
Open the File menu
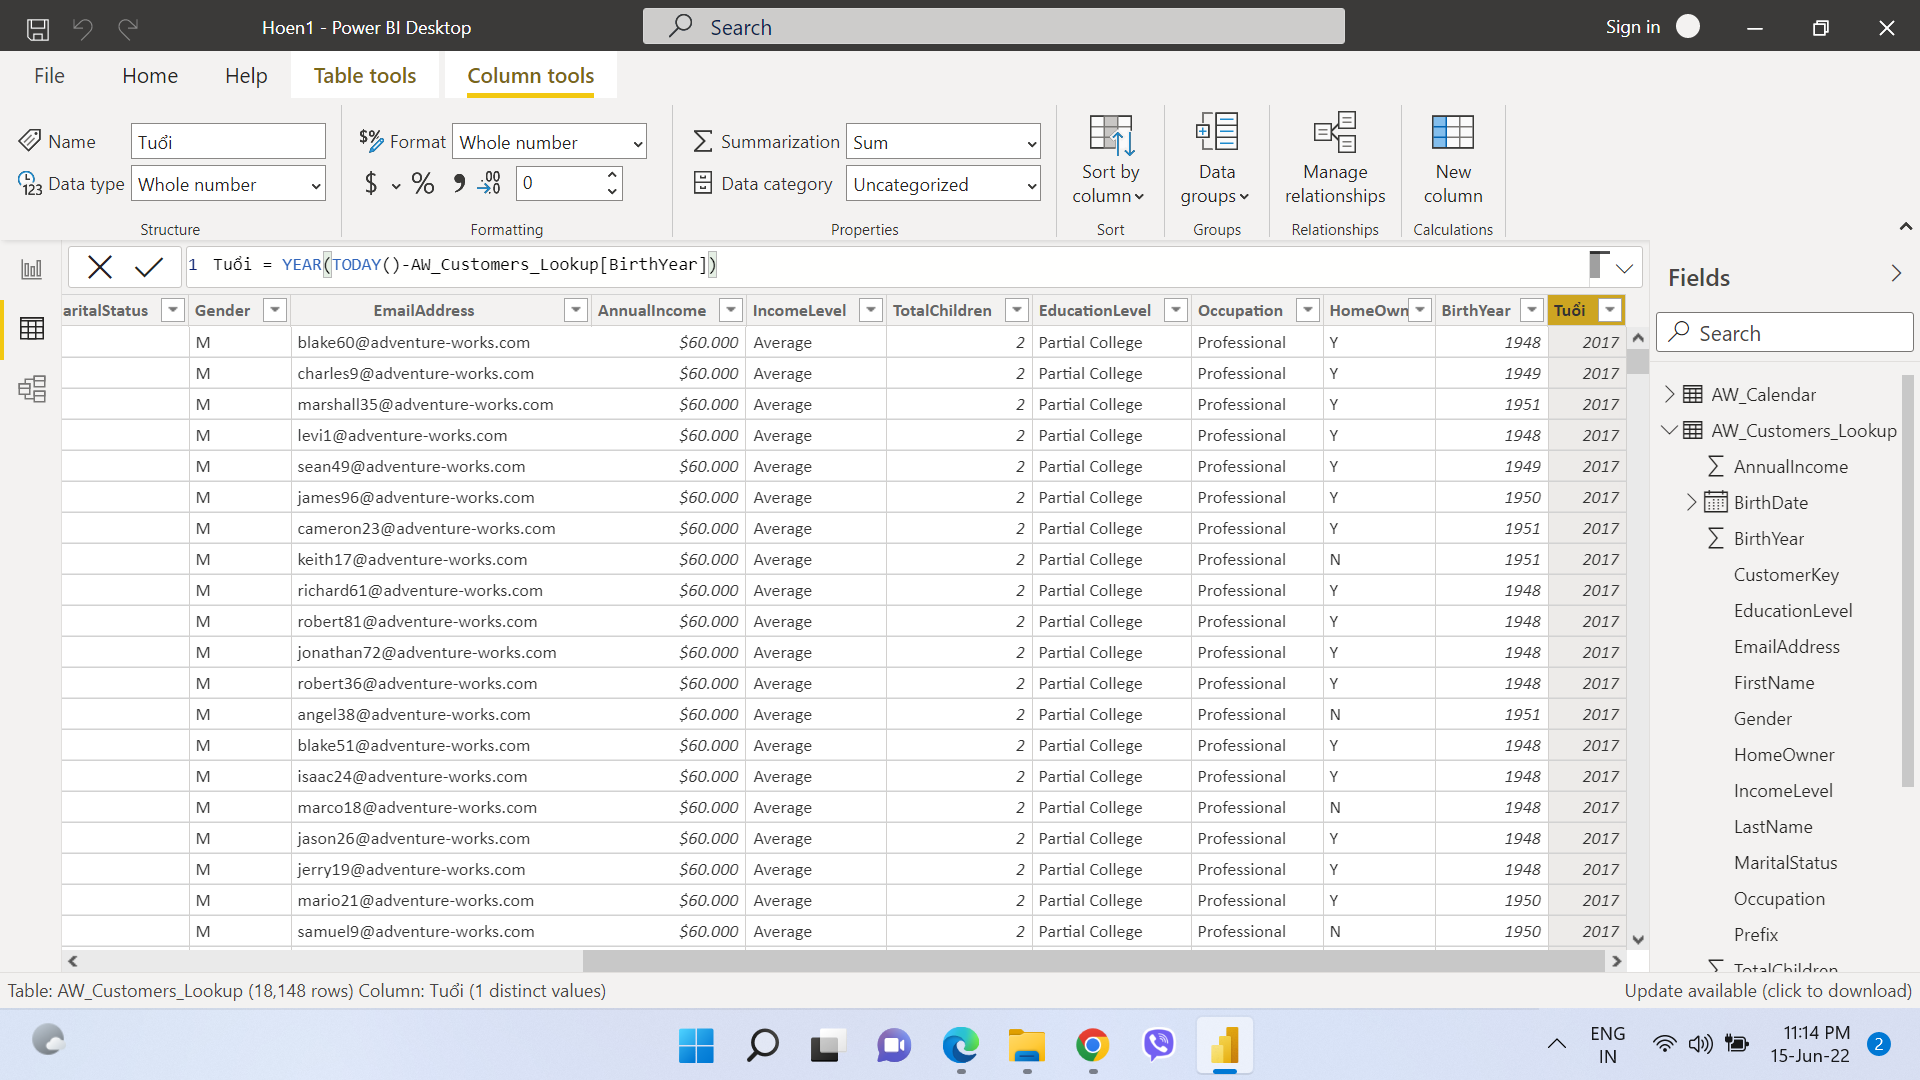(49, 76)
